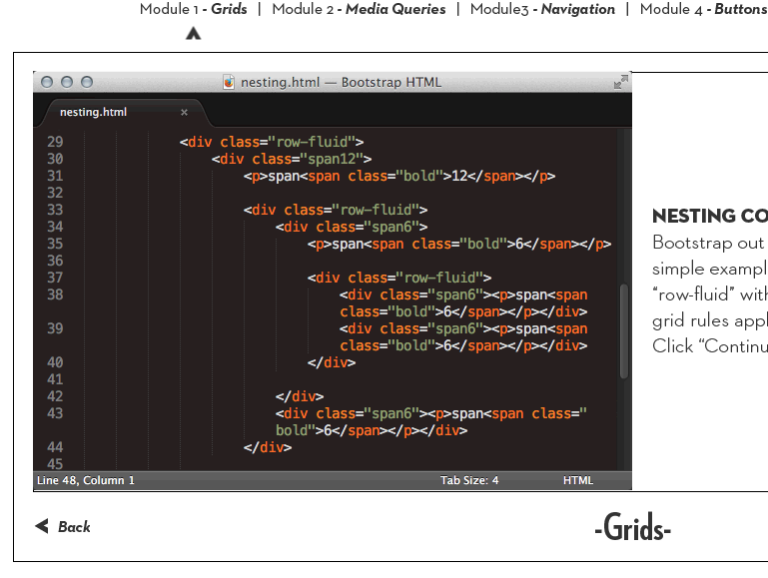This screenshot has width=768, height=578.
Task: Click 'Line 48, Column 1' status text
Action: [x=86, y=480]
